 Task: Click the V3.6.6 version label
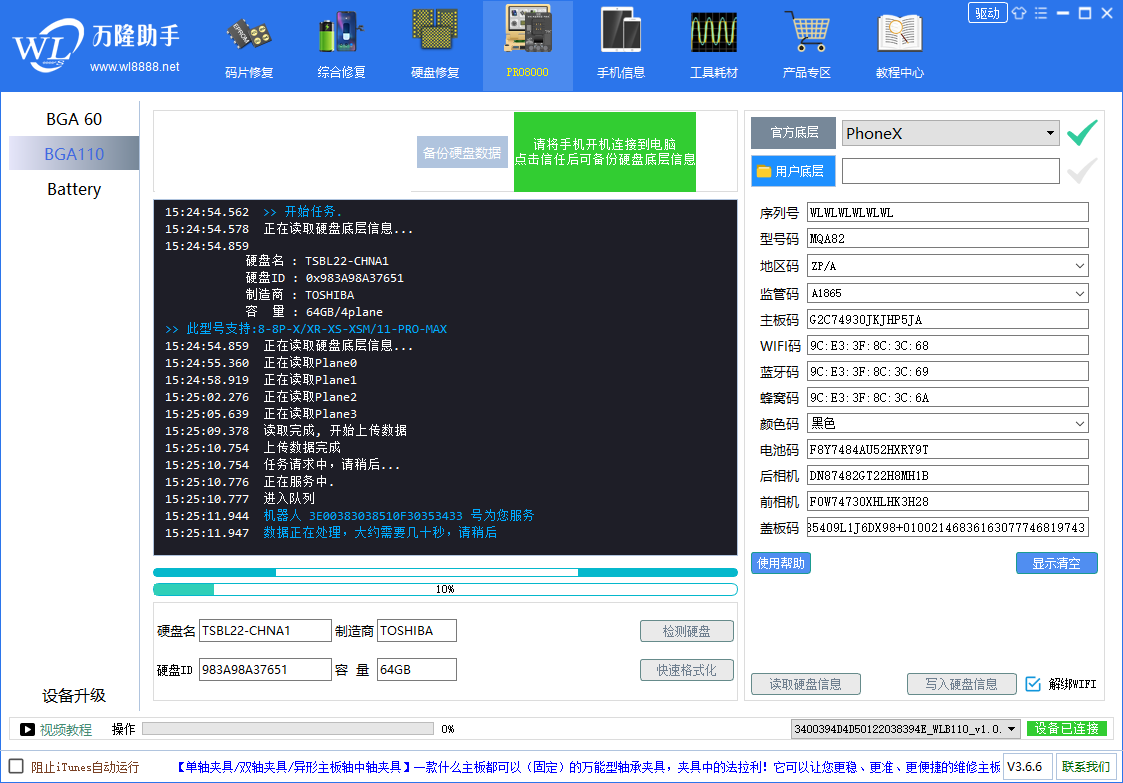coord(1027,767)
